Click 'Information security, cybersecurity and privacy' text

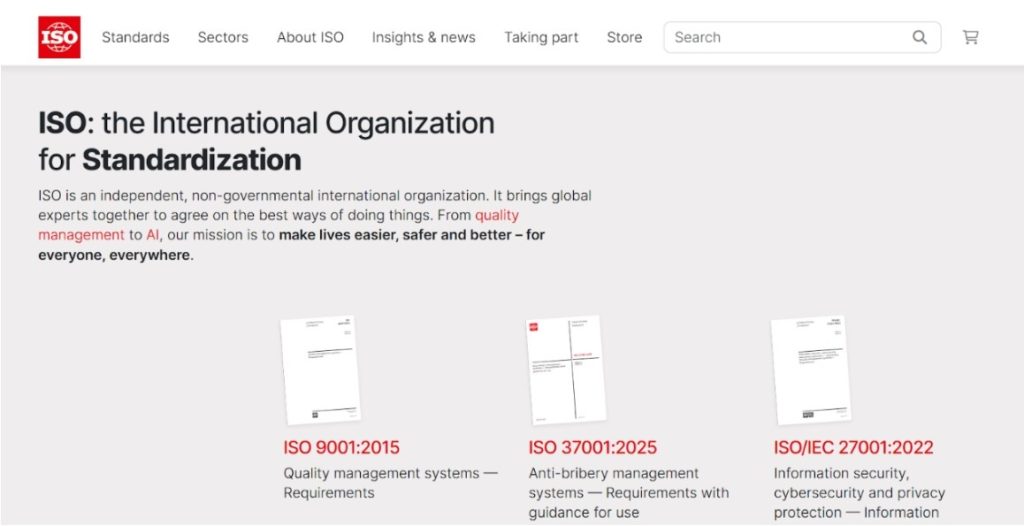[859, 483]
